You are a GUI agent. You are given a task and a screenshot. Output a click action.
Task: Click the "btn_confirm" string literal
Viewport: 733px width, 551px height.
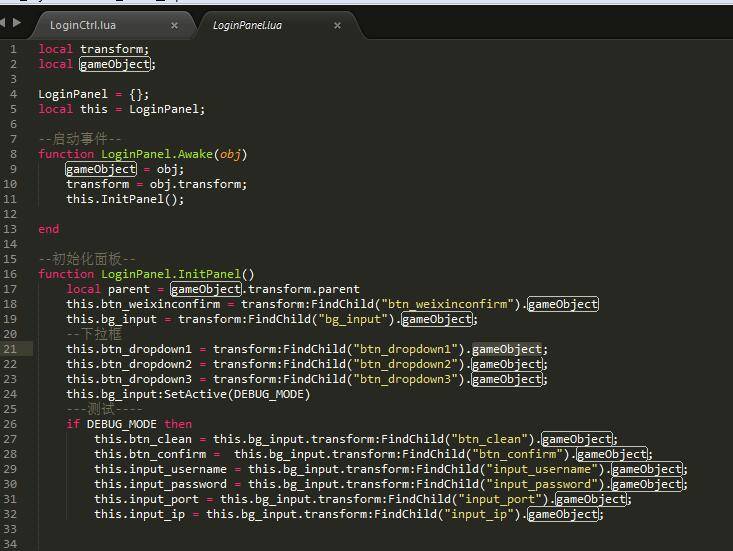(x=518, y=454)
